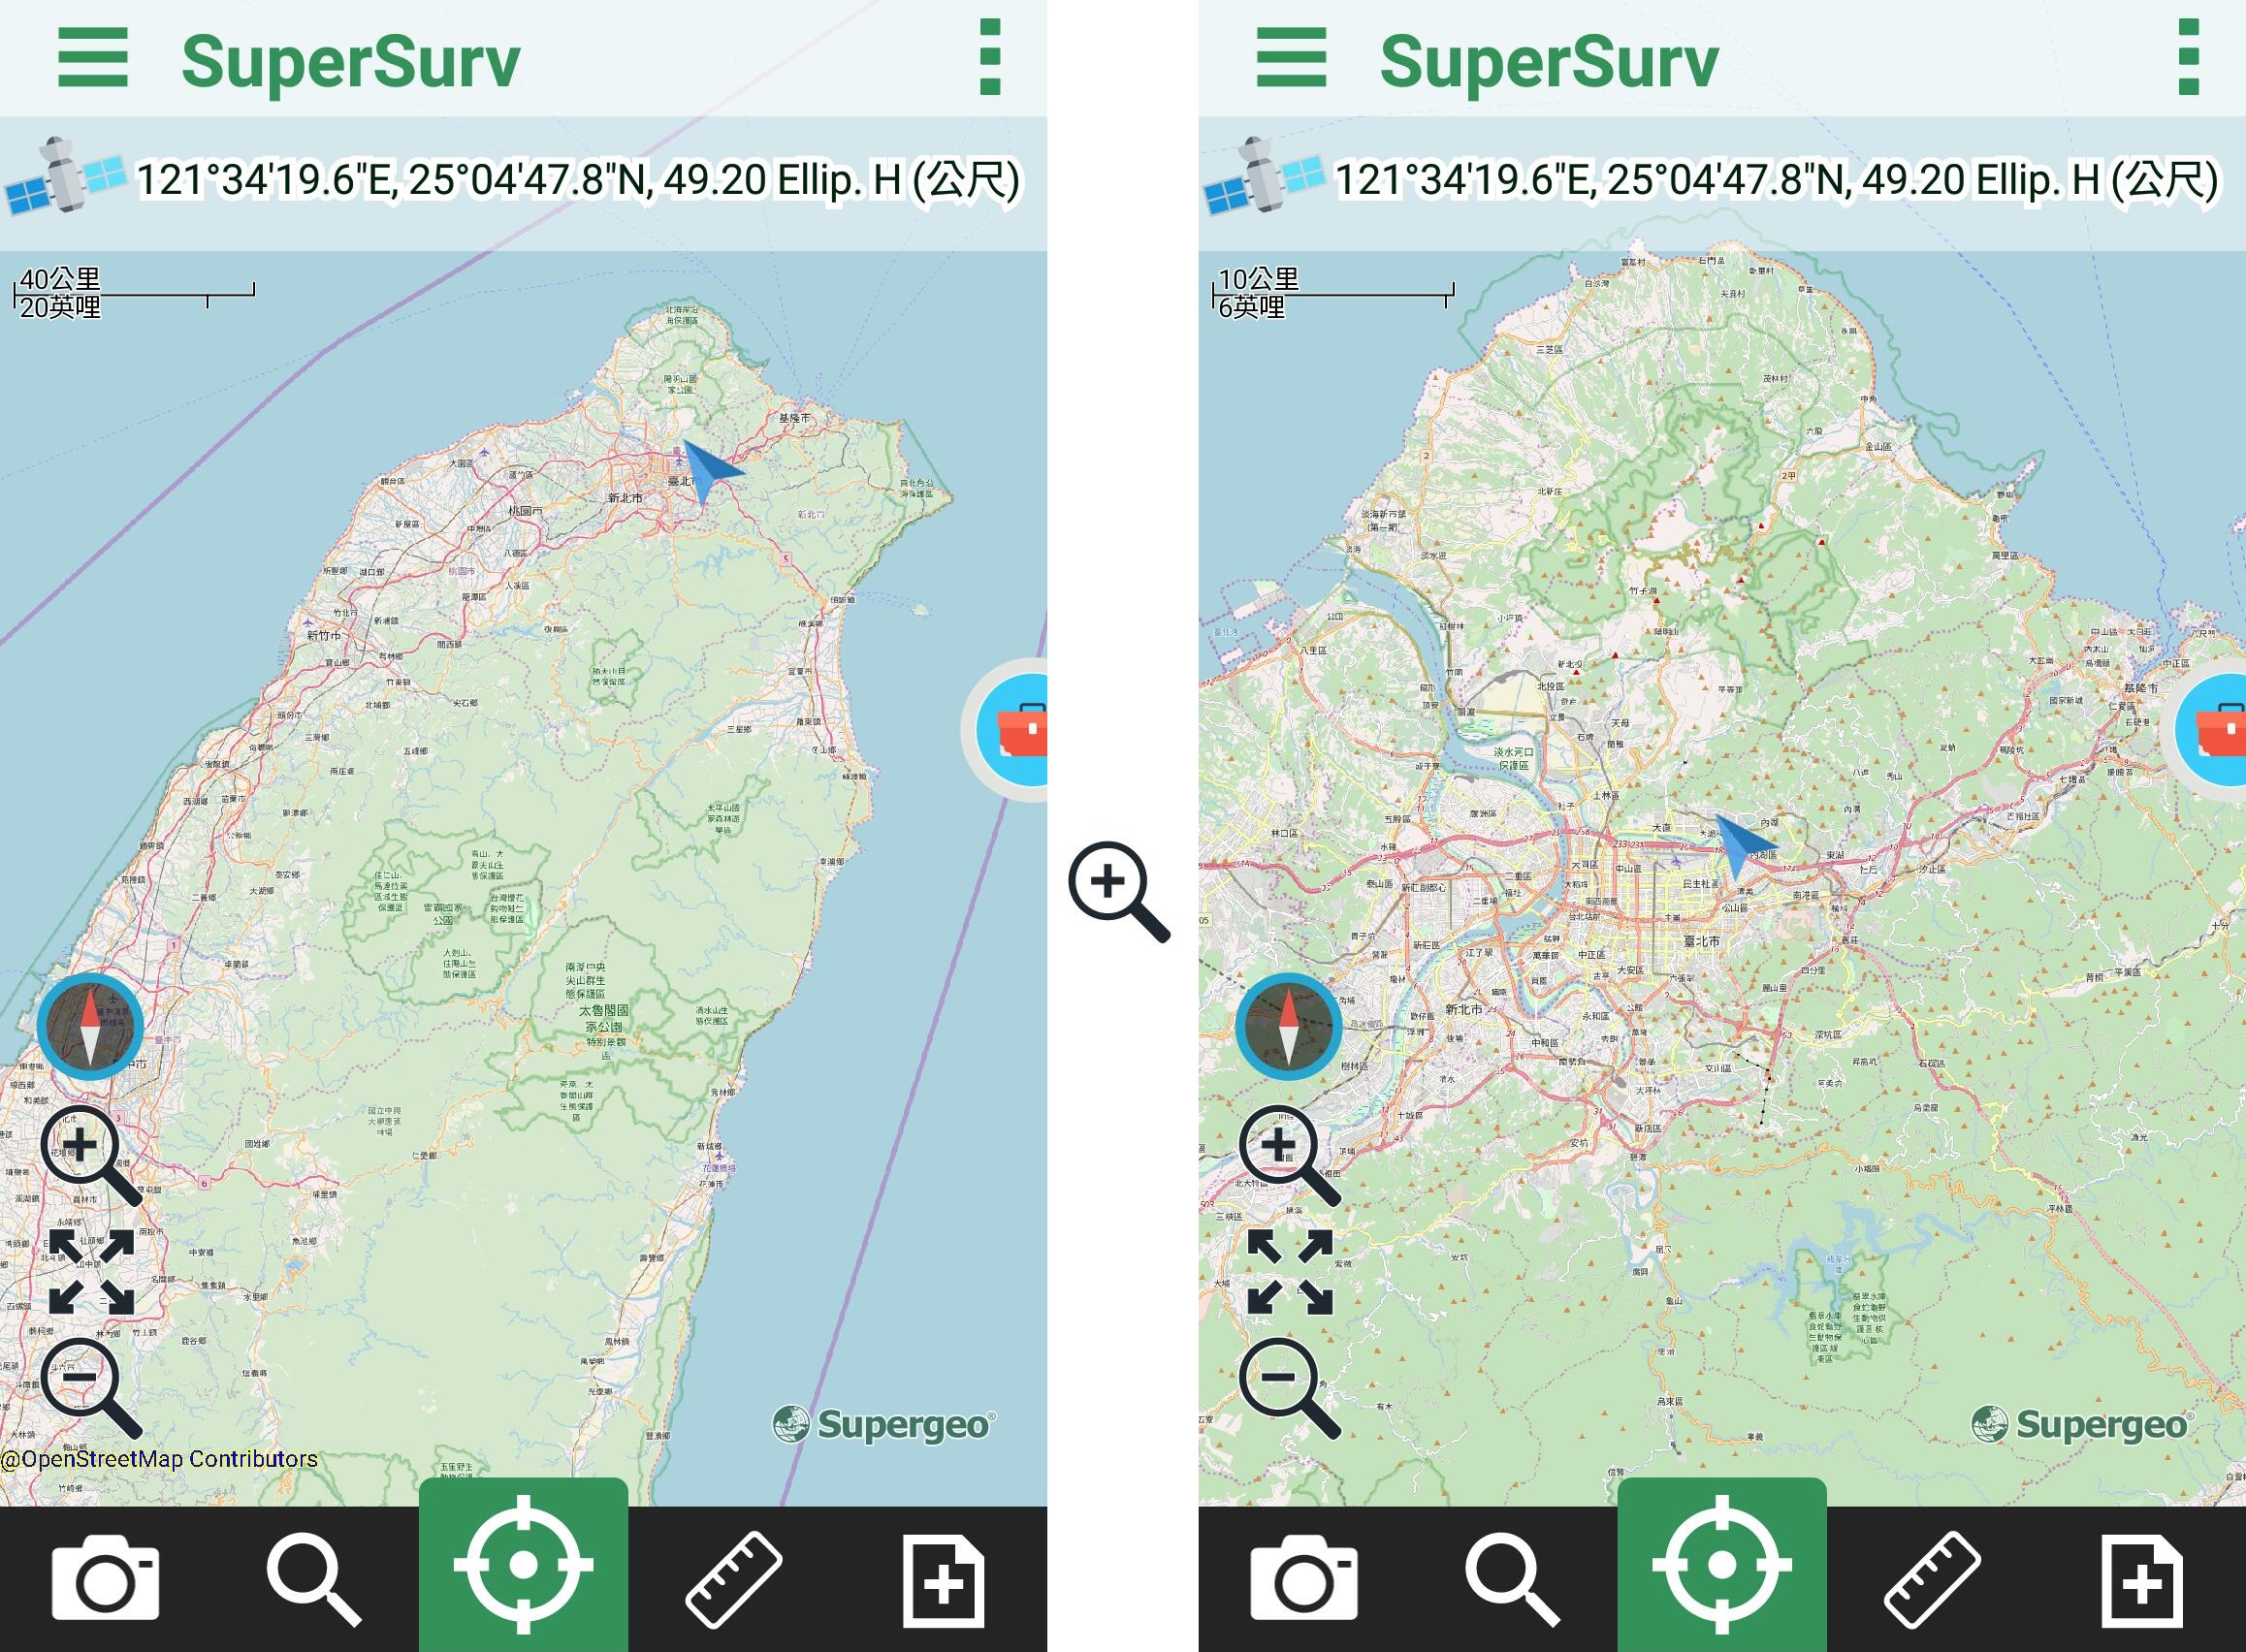This screenshot has width=2246, height=1652.
Task: Open toolbox button on left map edge
Action: pos(1008,730)
